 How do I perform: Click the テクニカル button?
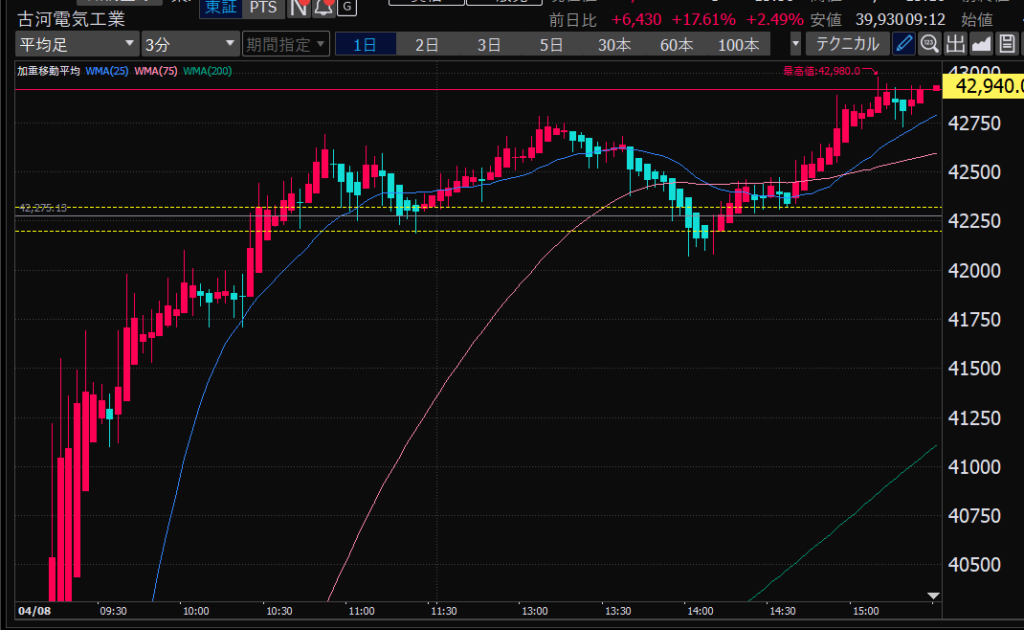pos(847,44)
